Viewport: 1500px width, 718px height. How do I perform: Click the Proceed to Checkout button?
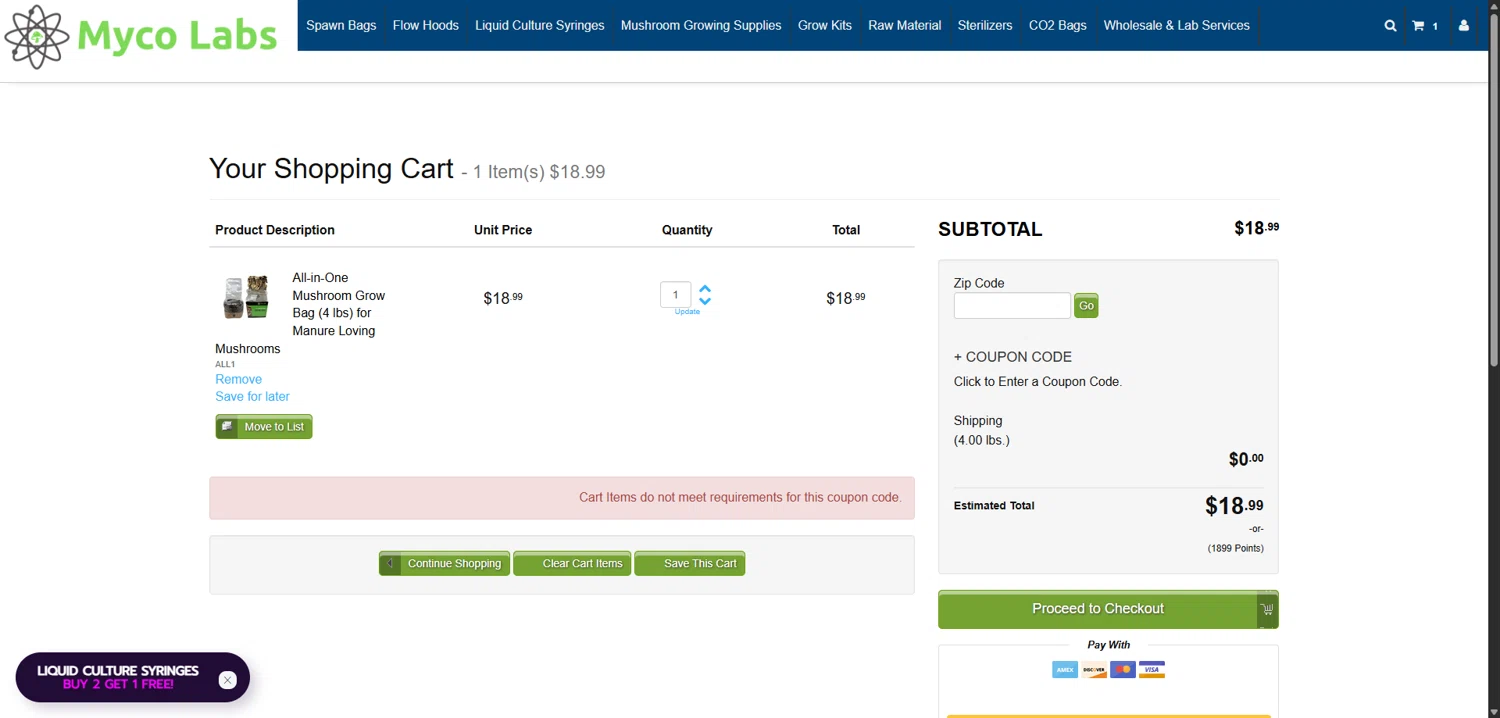tap(1108, 609)
